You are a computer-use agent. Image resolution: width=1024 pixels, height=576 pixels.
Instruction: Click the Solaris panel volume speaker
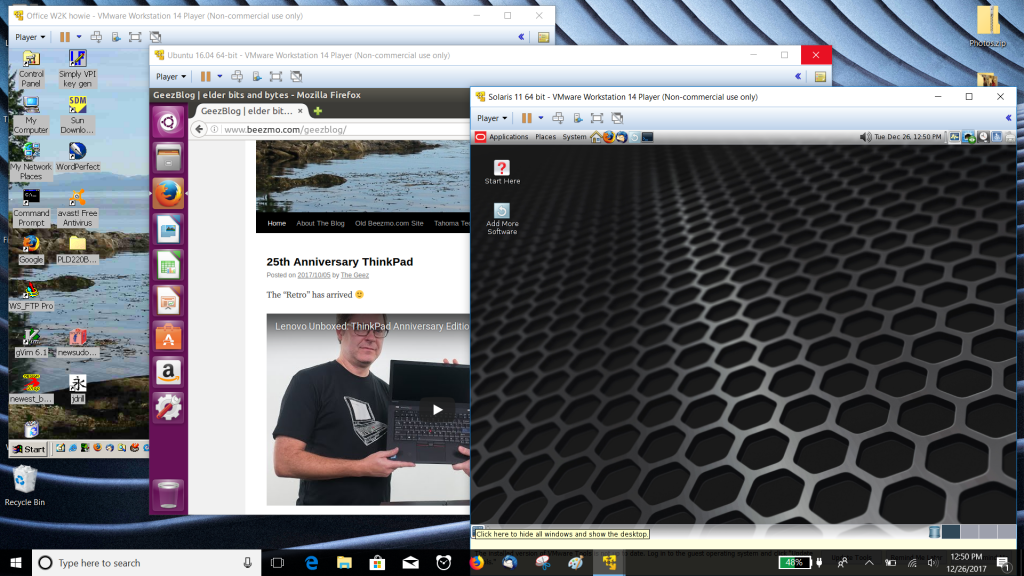[x=865, y=137]
